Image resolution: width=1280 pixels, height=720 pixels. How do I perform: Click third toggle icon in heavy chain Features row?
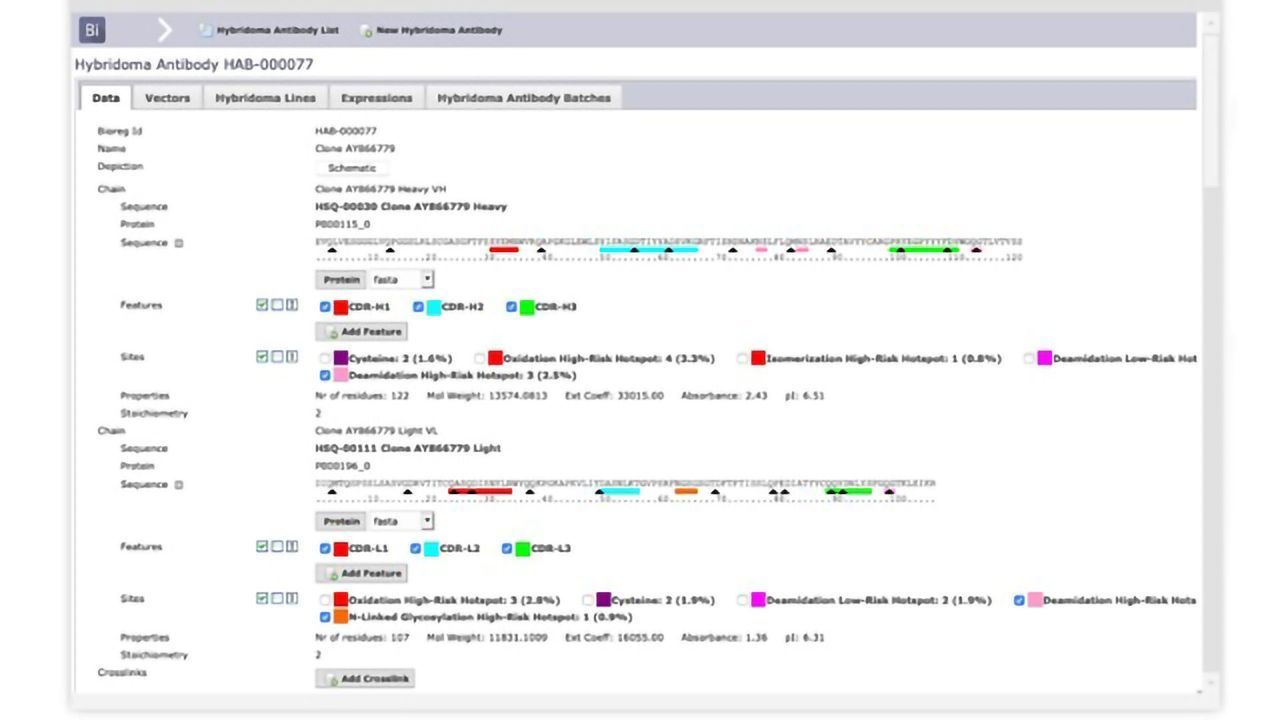(x=292, y=306)
